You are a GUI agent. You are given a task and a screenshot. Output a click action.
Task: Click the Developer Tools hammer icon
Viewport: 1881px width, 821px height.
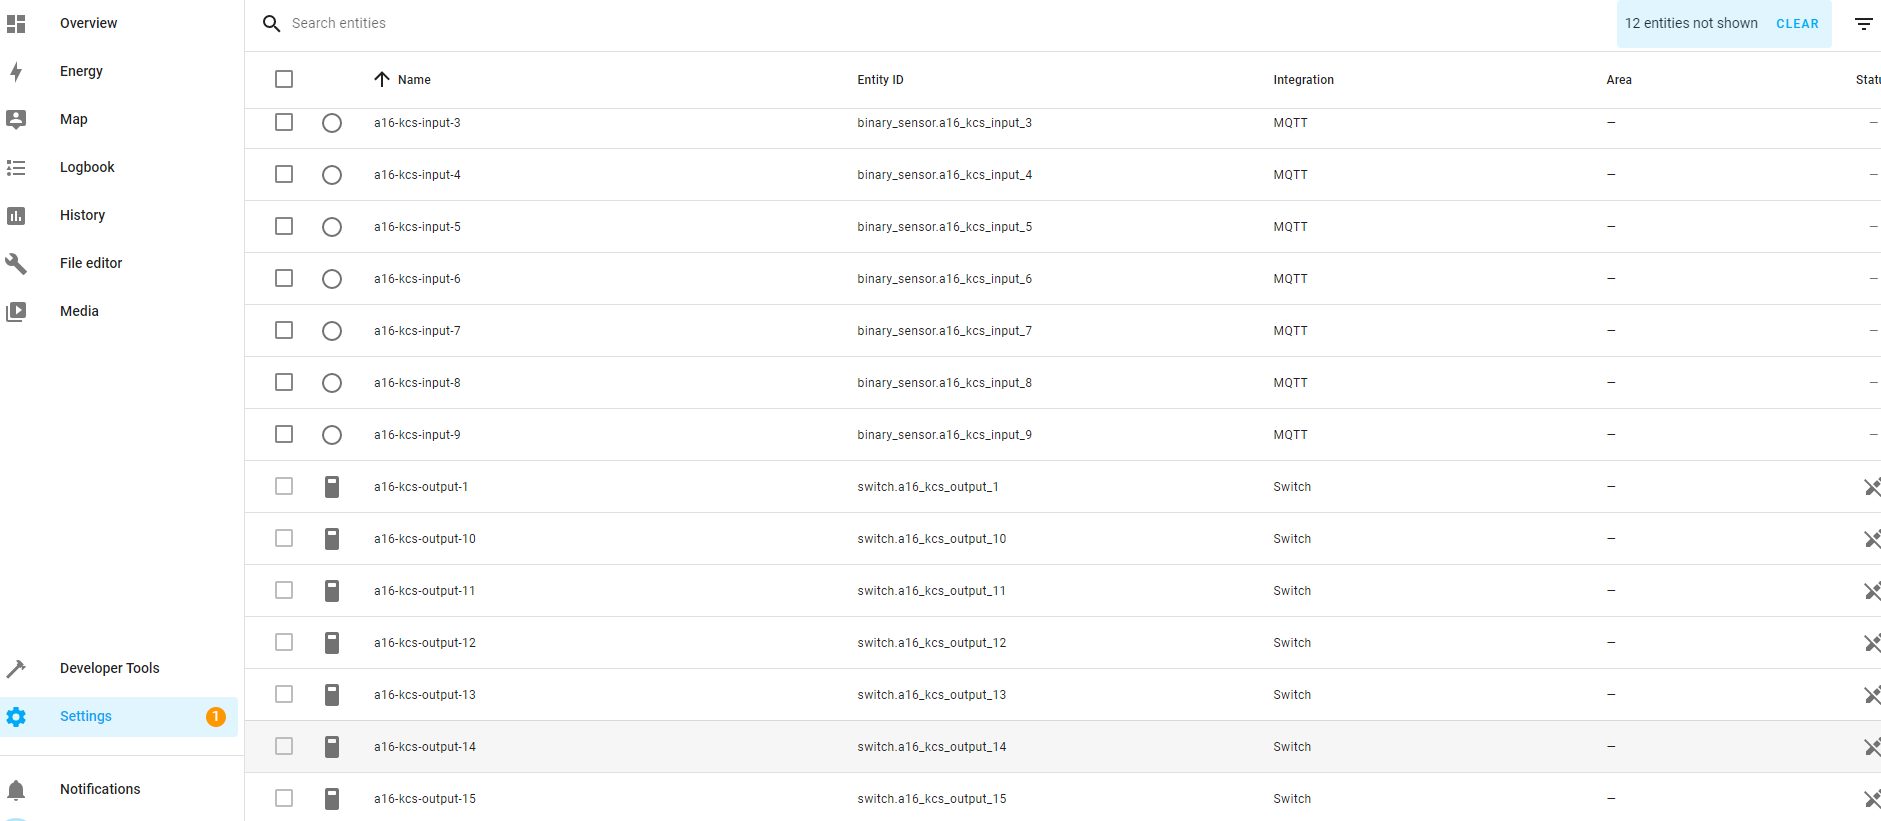[16, 668]
